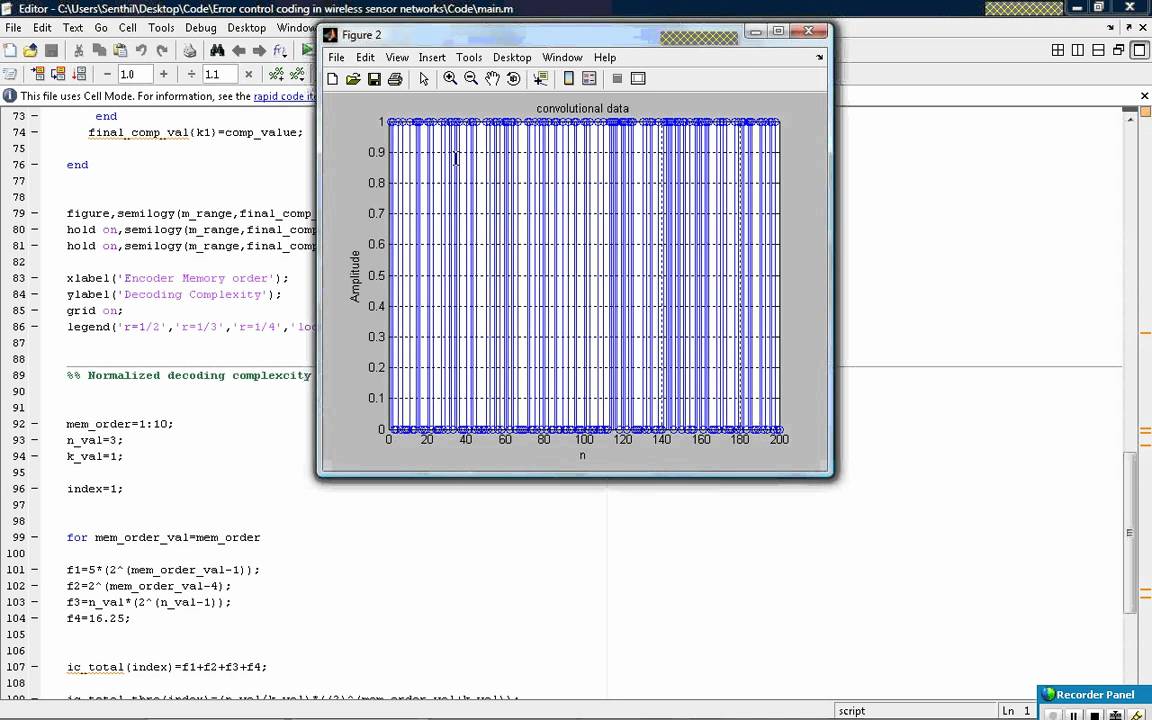Activate the Data Cursor tool
The width and height of the screenshot is (1152, 720).
tap(541, 79)
